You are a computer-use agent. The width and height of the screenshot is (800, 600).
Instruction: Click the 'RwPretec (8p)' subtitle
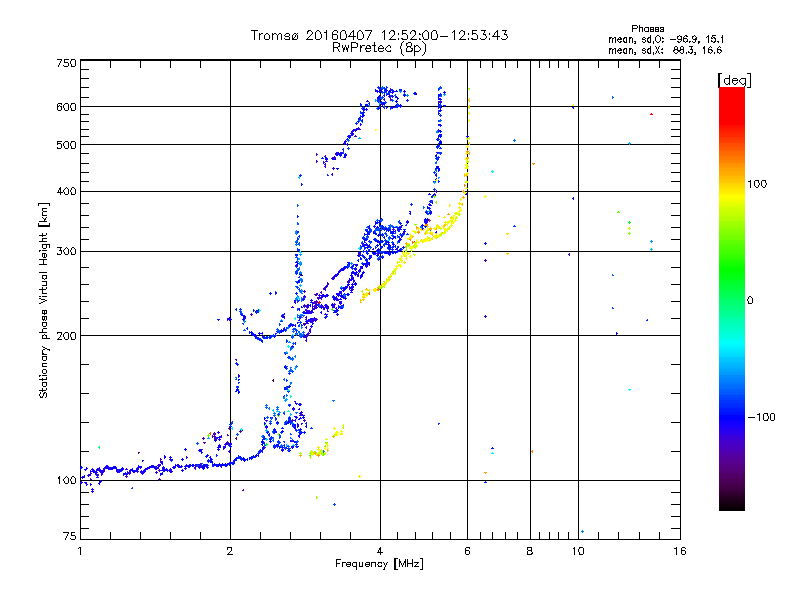[379, 48]
